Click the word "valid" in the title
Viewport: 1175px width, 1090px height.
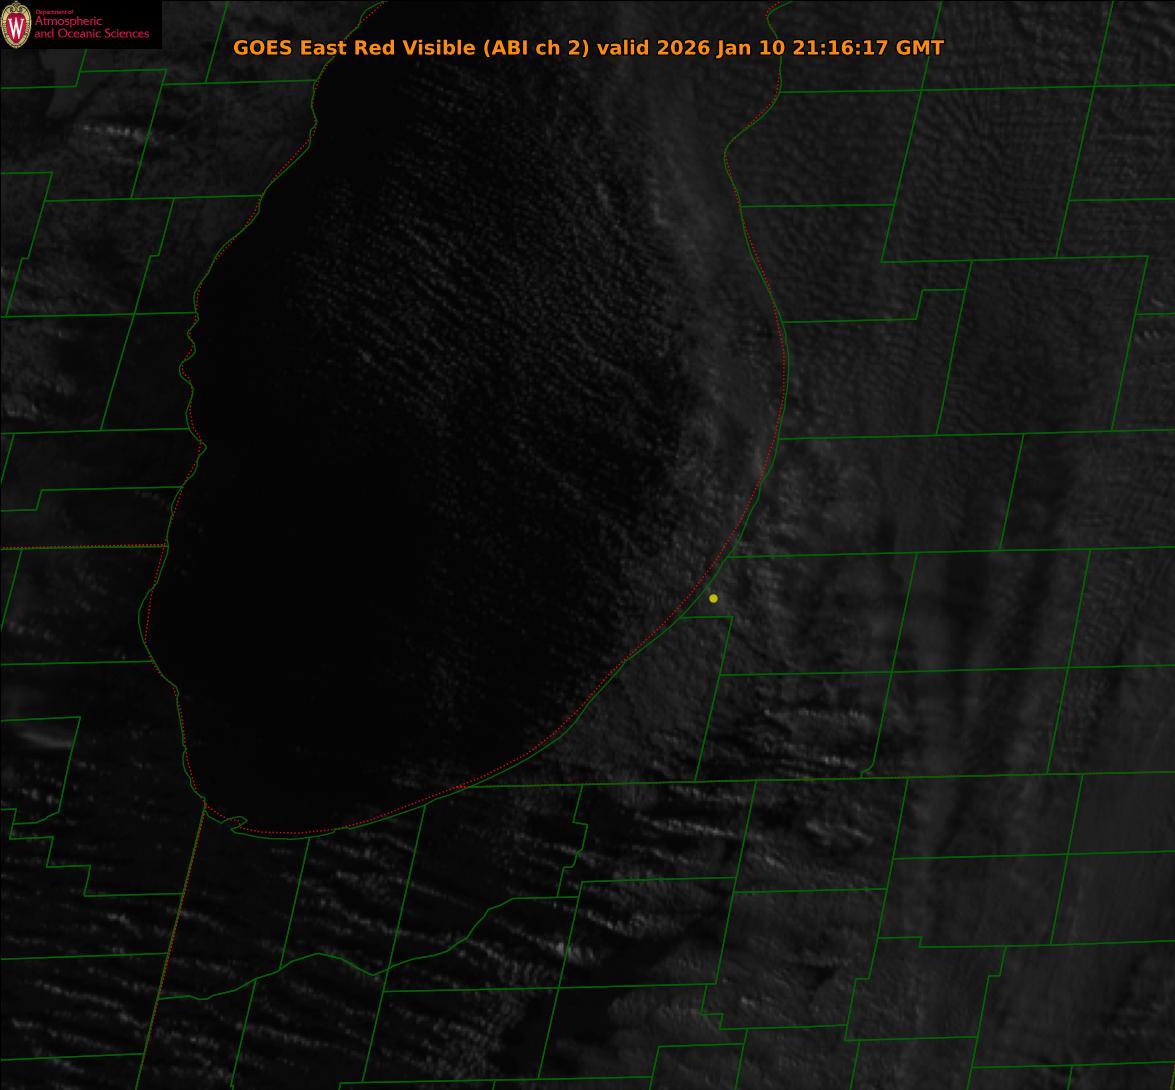[623, 48]
